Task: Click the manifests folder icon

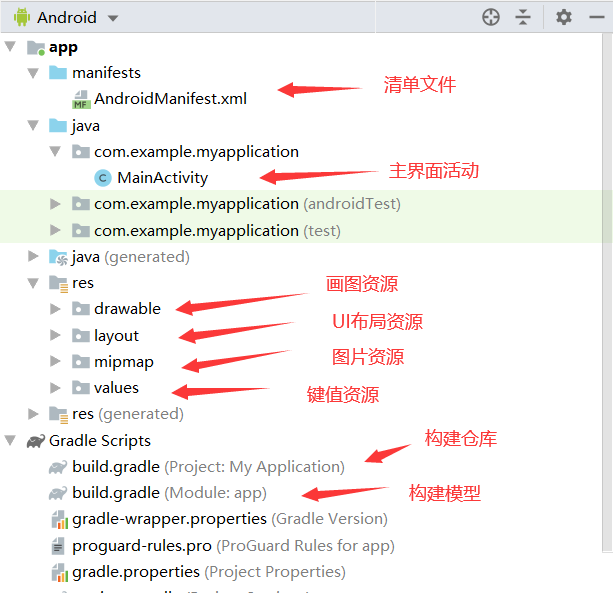Action: click(58, 73)
